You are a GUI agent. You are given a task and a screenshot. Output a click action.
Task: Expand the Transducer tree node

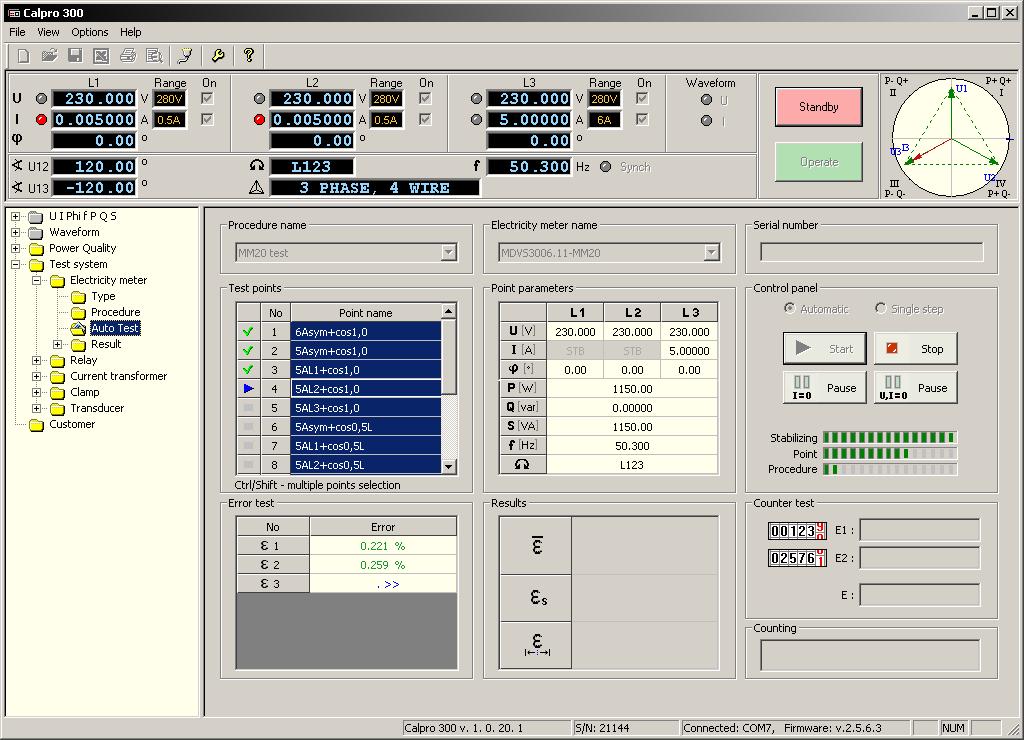click(x=37, y=408)
